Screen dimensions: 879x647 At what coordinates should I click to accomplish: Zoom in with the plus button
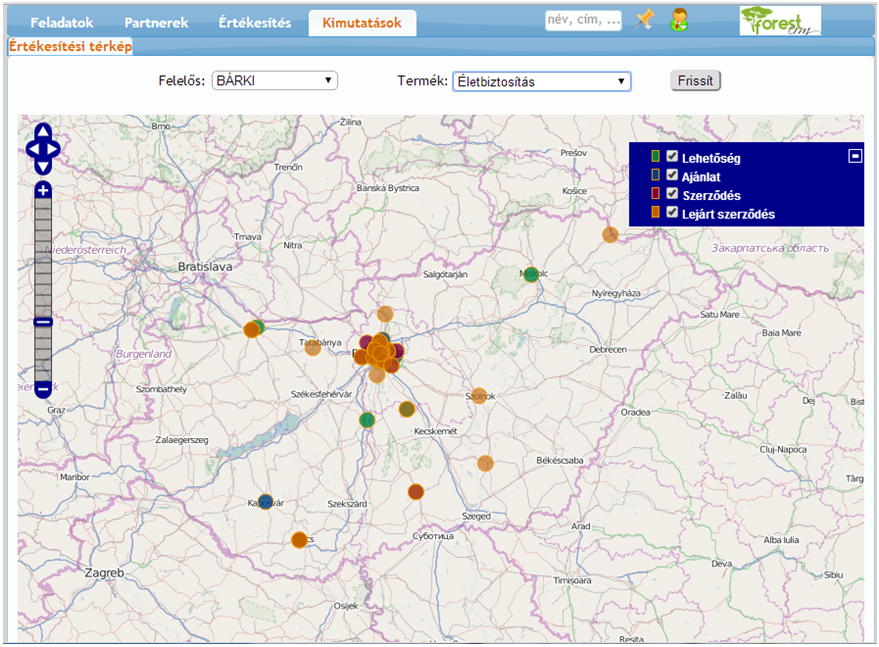point(43,190)
